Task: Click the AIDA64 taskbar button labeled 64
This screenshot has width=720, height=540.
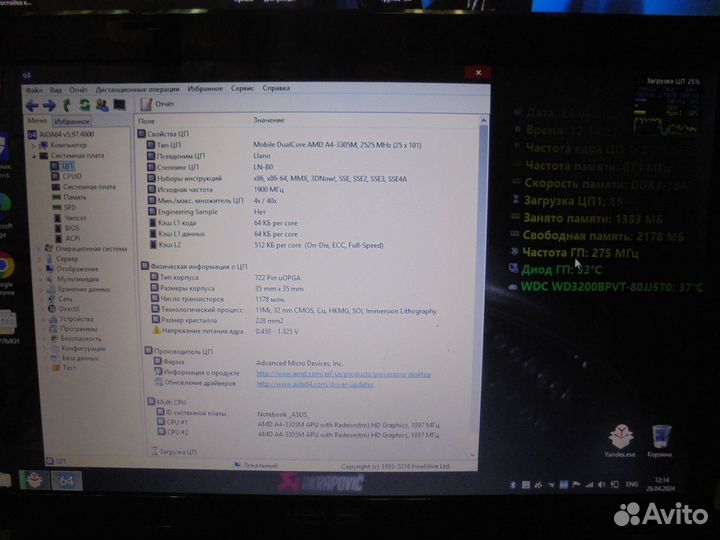Action: (x=66, y=481)
